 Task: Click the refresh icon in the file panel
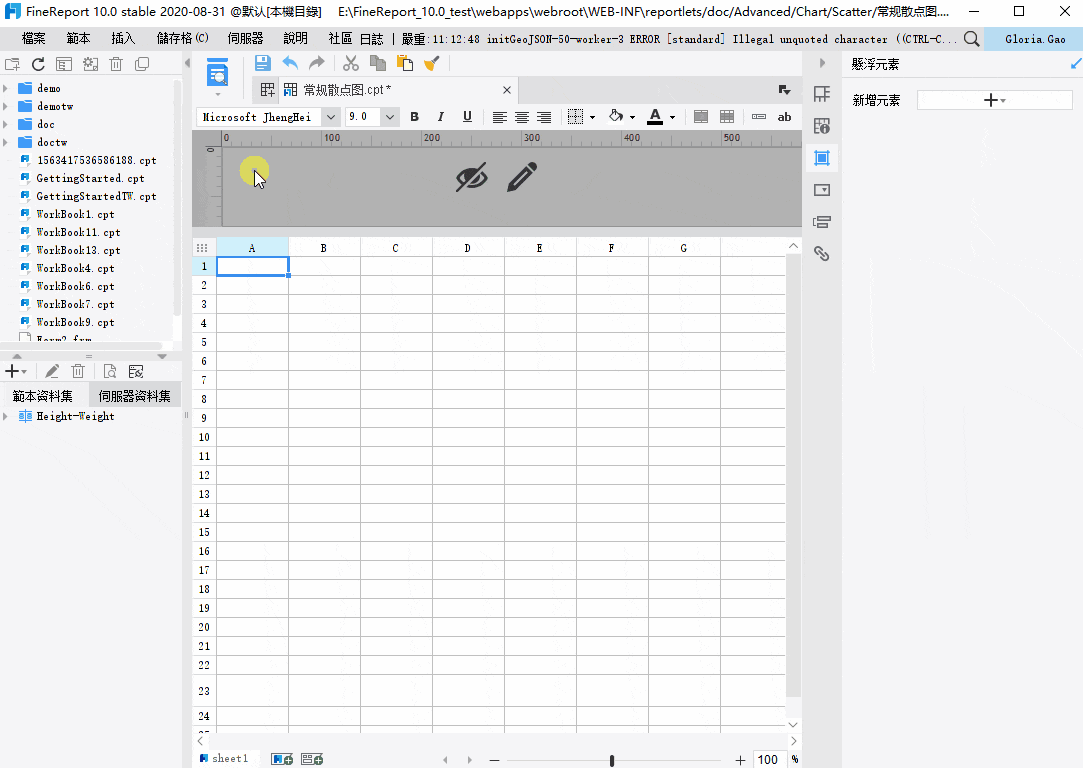pos(38,64)
